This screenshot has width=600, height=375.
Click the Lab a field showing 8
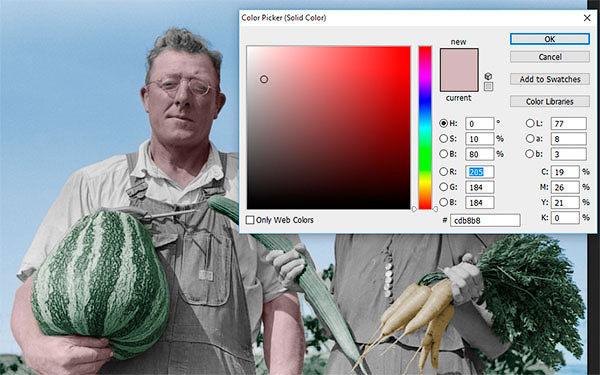click(569, 139)
